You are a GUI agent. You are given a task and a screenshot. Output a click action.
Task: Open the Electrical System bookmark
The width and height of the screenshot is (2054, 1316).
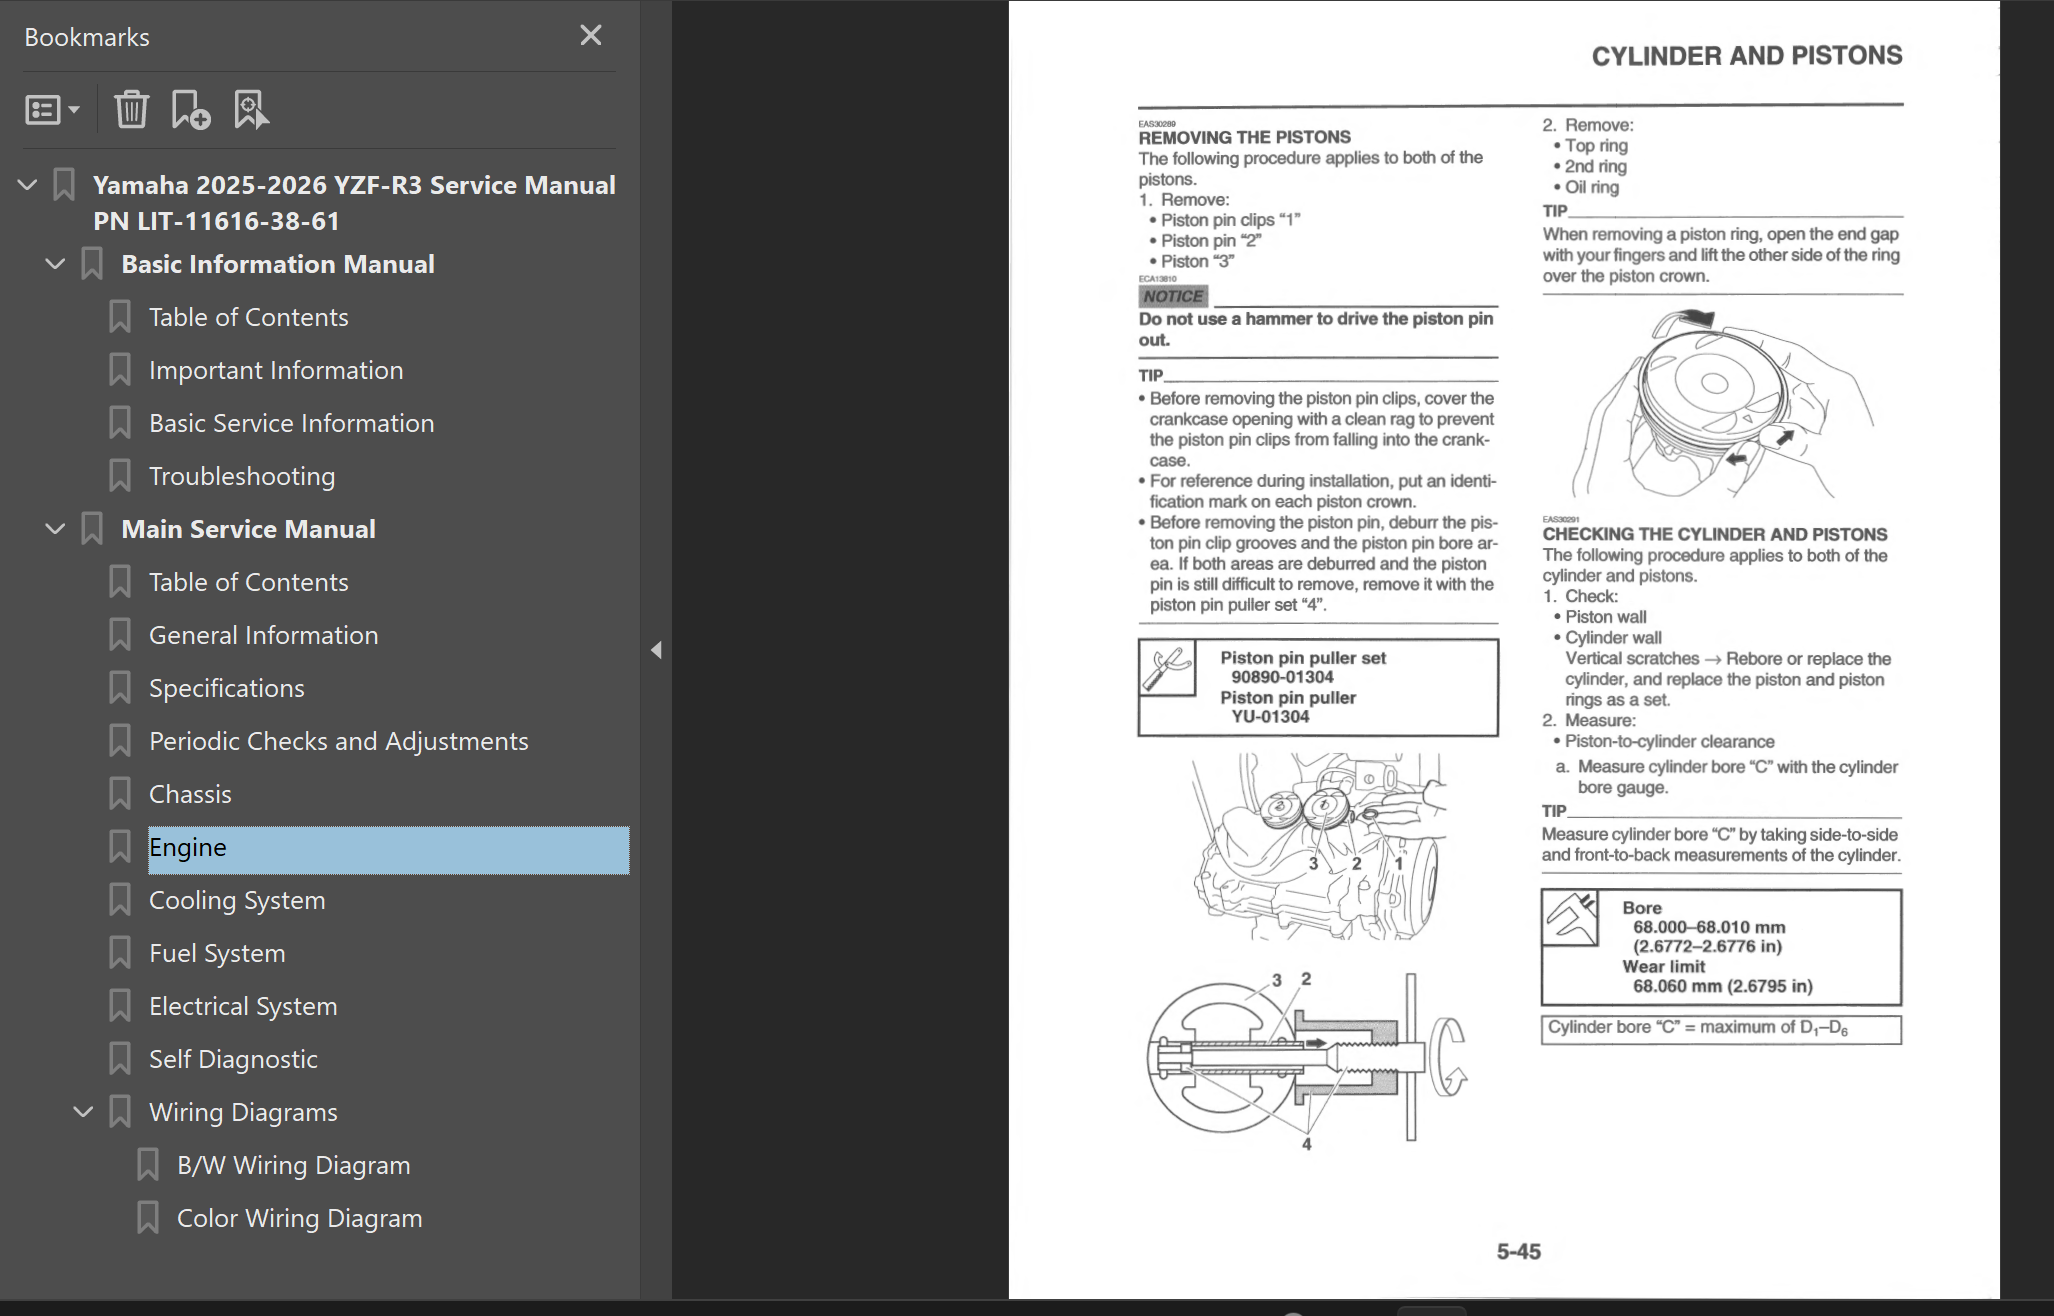(x=243, y=1006)
